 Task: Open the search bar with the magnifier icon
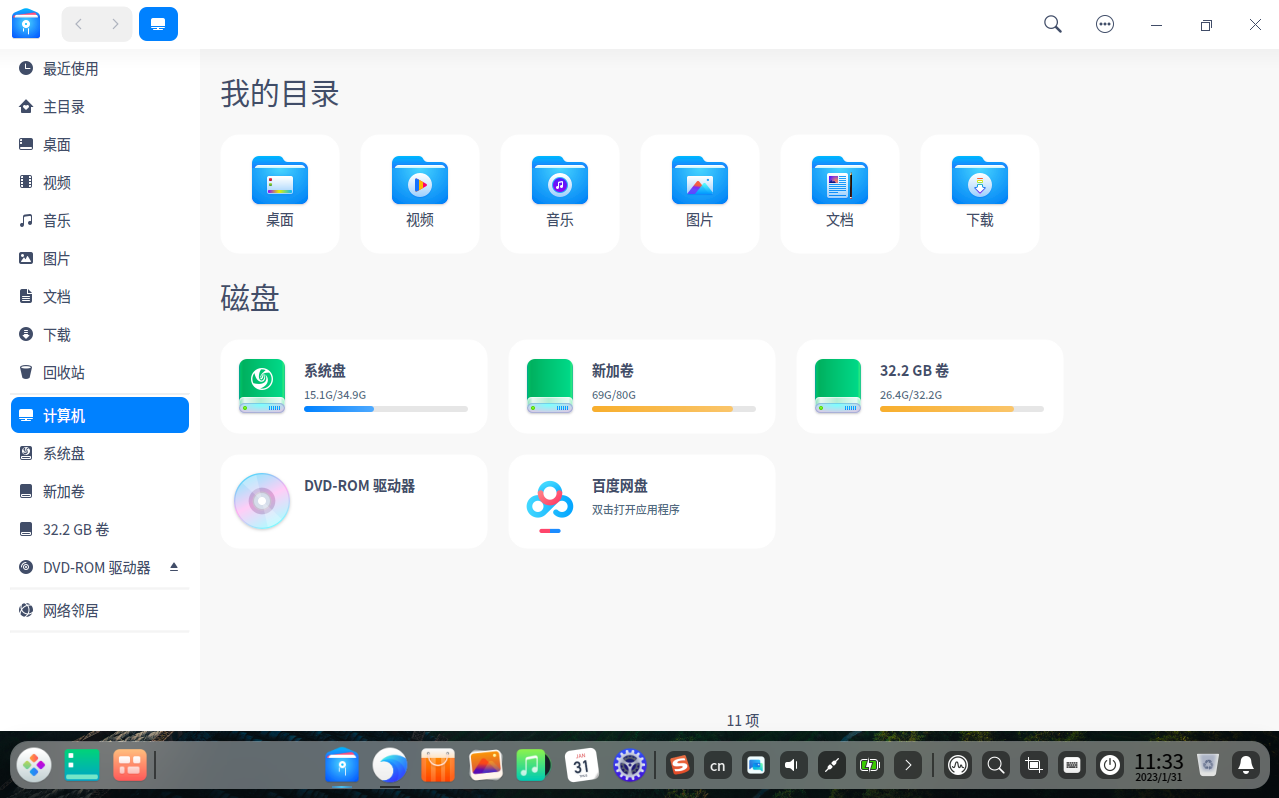coord(1052,23)
